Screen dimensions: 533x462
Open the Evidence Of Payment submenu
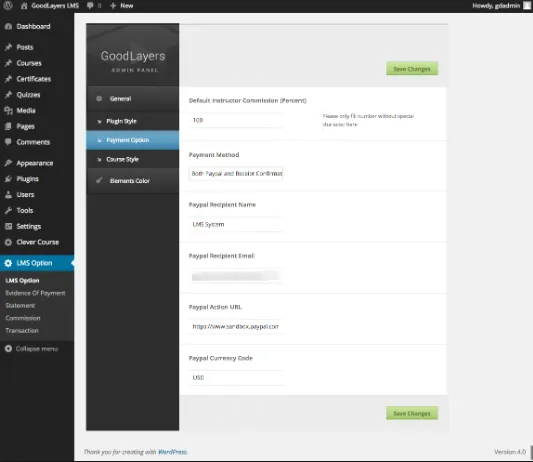coord(35,293)
